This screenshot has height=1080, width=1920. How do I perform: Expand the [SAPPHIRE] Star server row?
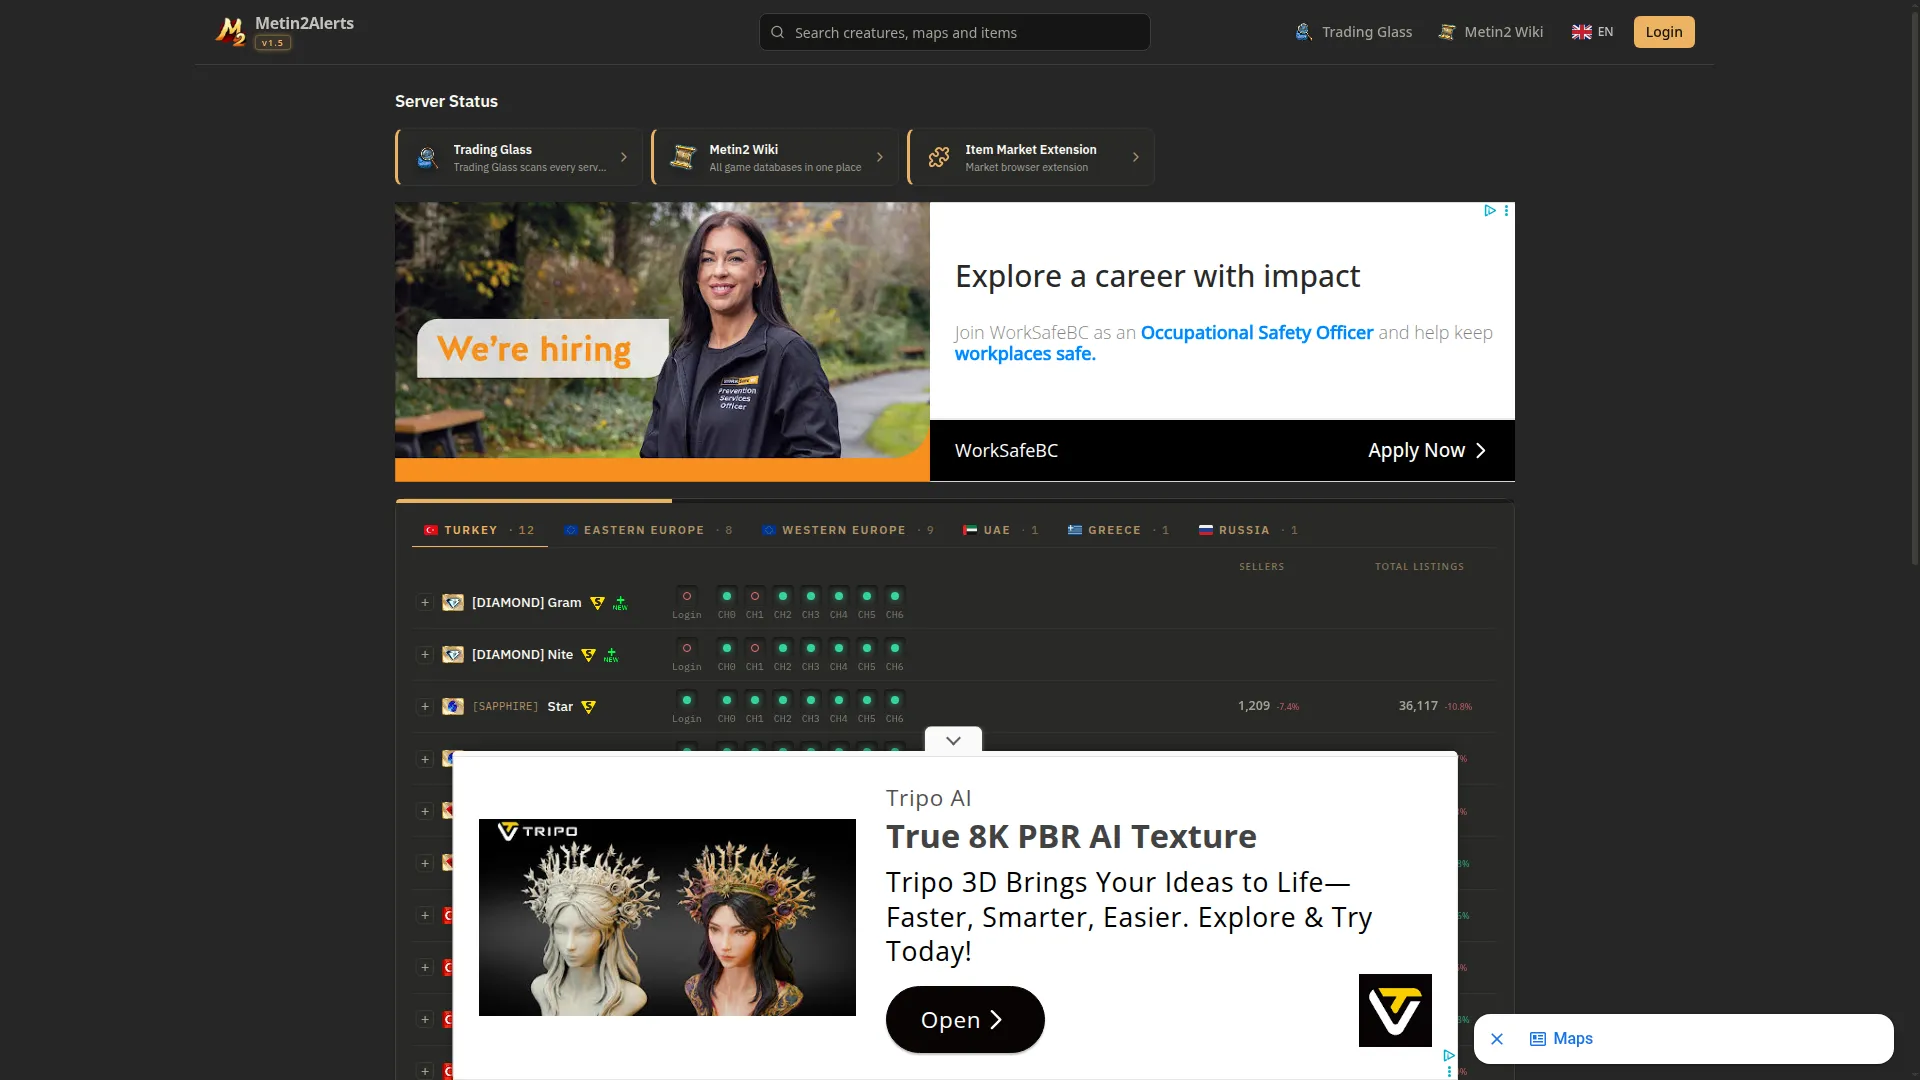(x=425, y=707)
